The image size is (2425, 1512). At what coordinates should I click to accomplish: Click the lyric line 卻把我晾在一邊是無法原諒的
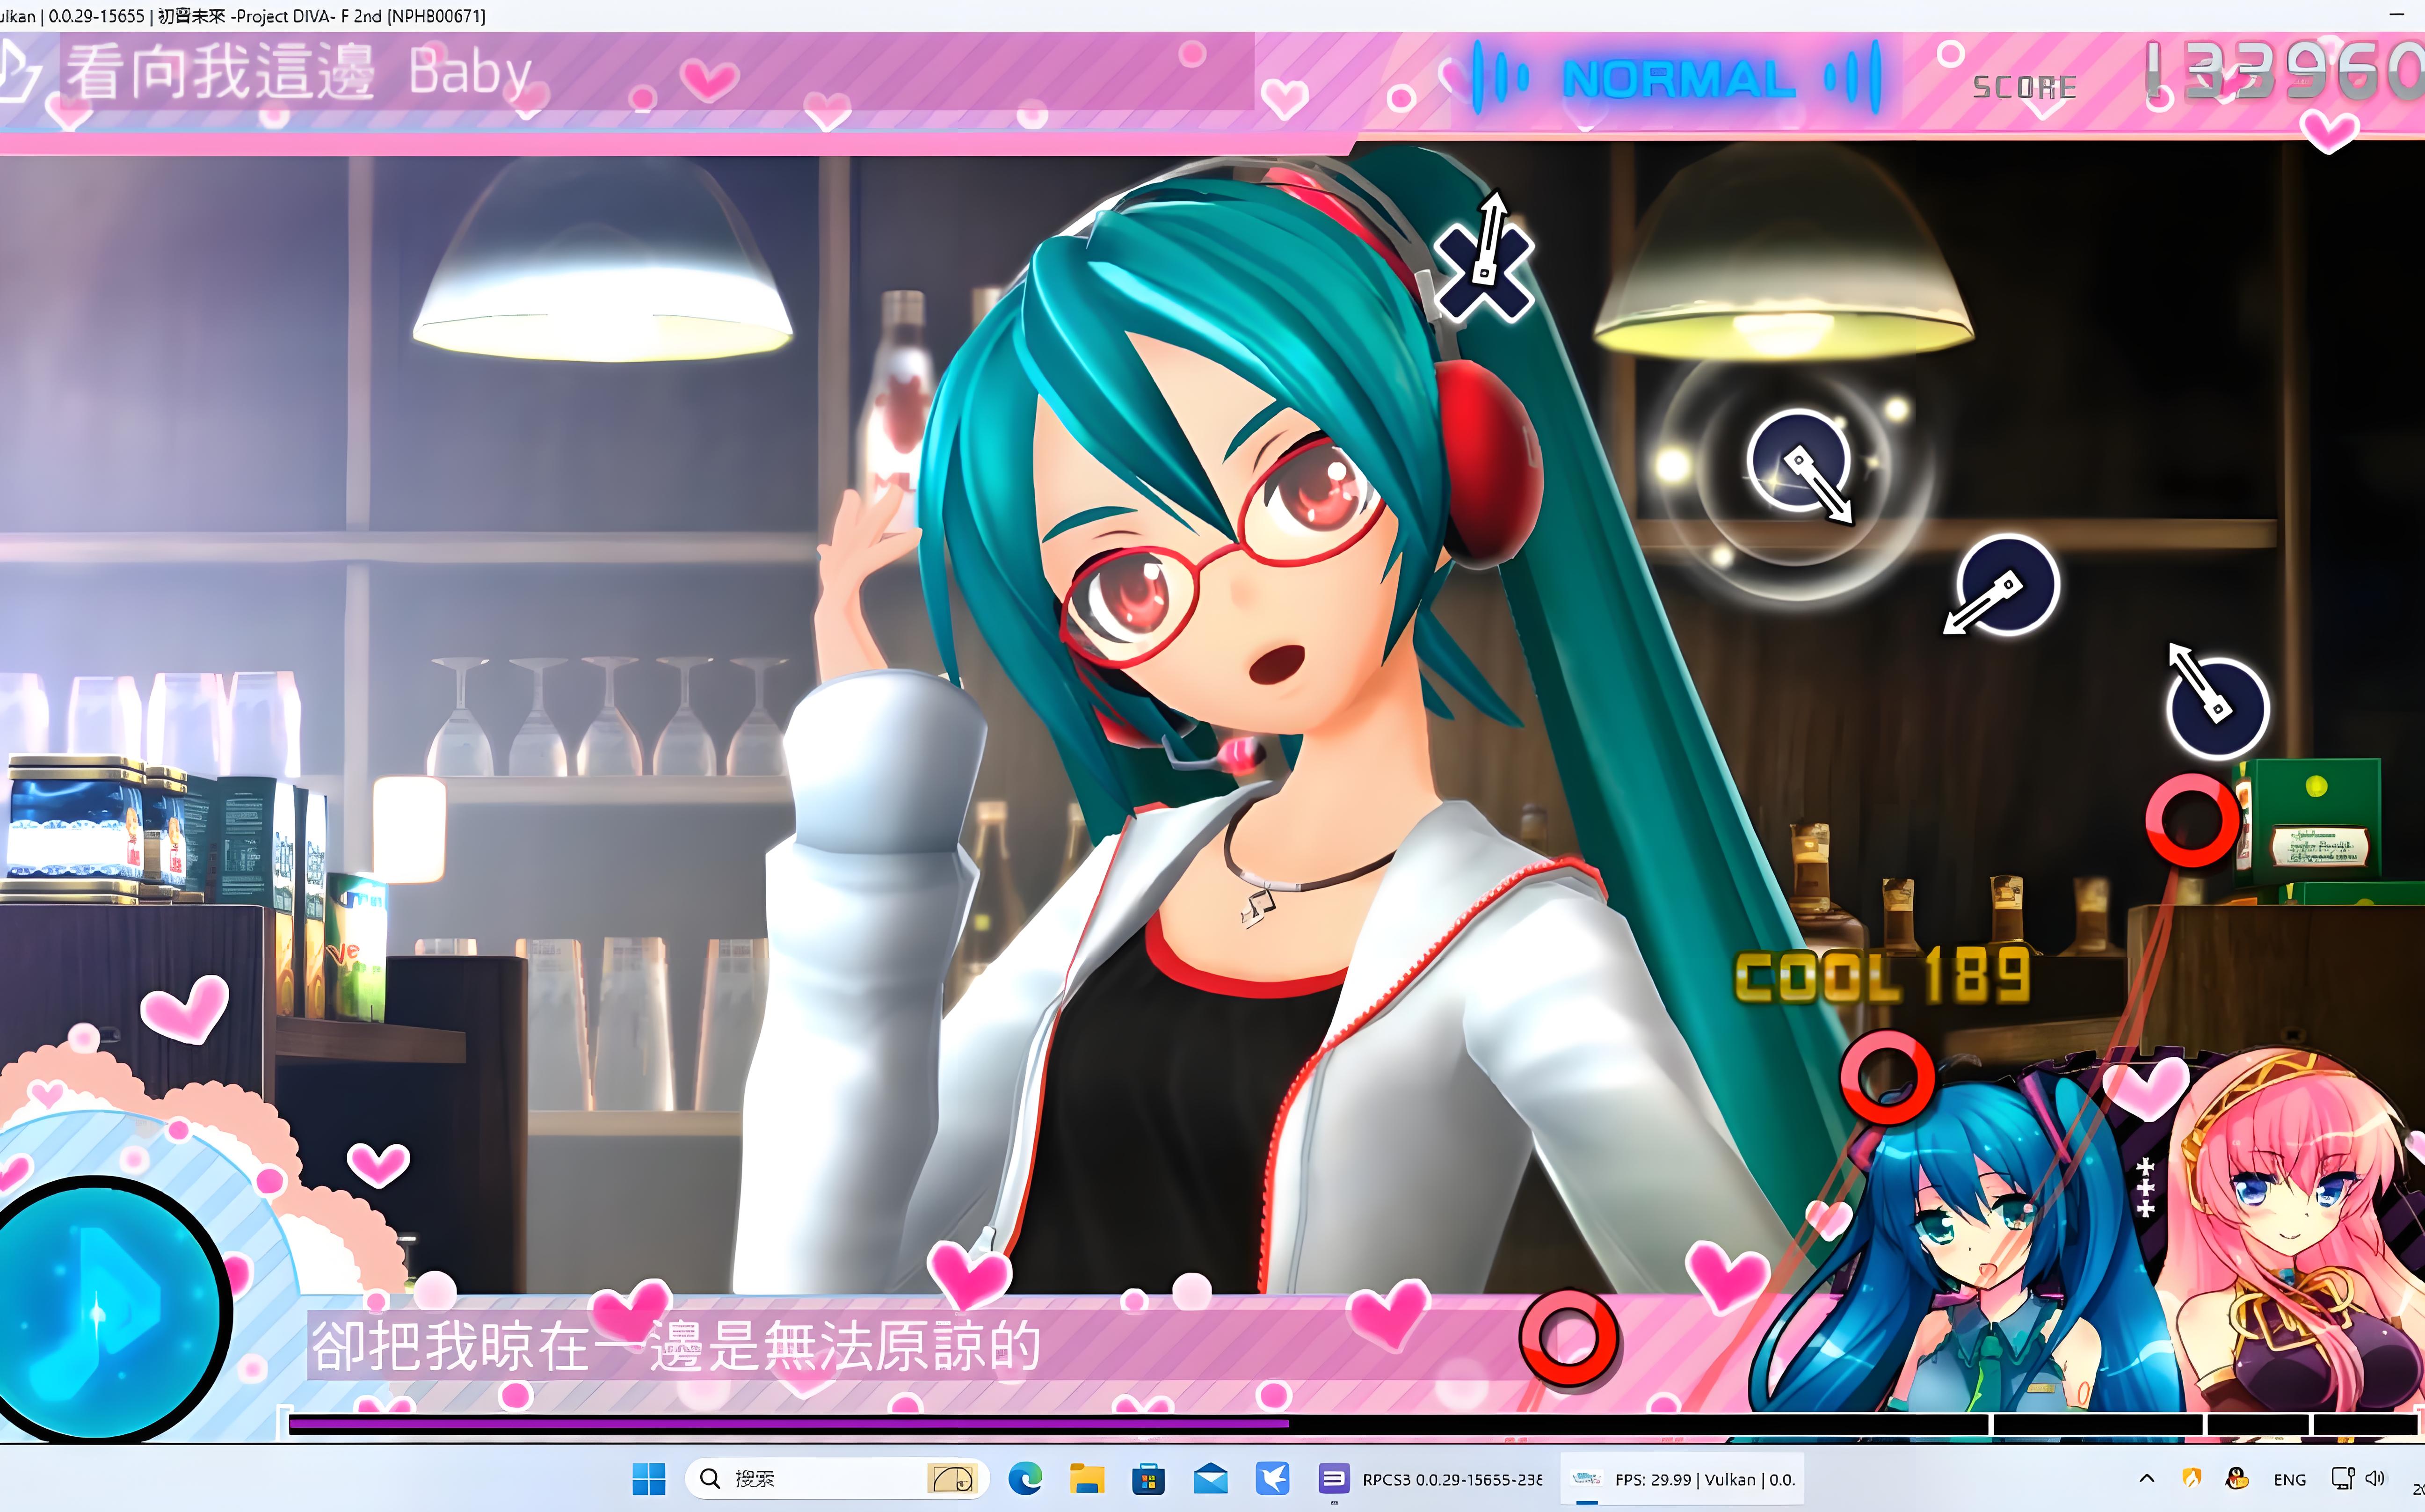[676, 1346]
